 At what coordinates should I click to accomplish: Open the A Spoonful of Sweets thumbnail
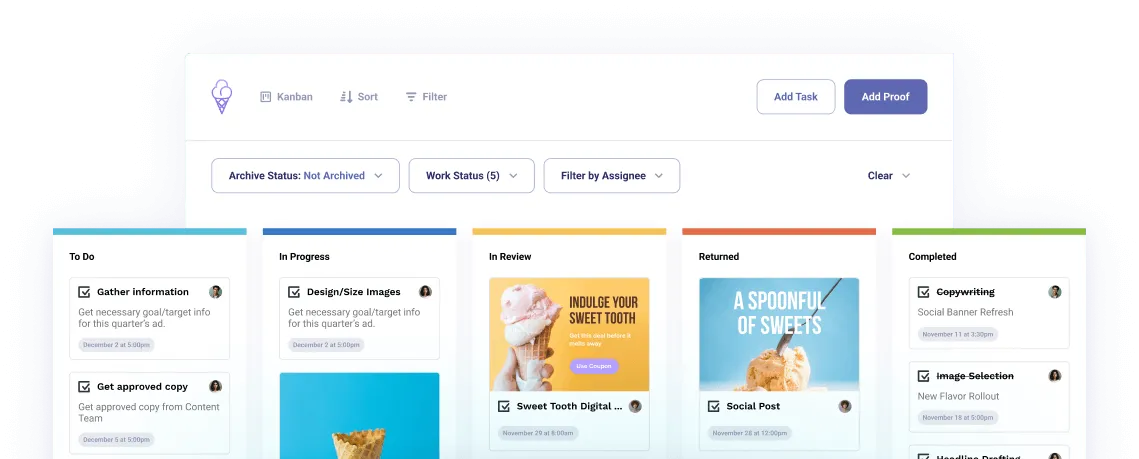(779, 335)
